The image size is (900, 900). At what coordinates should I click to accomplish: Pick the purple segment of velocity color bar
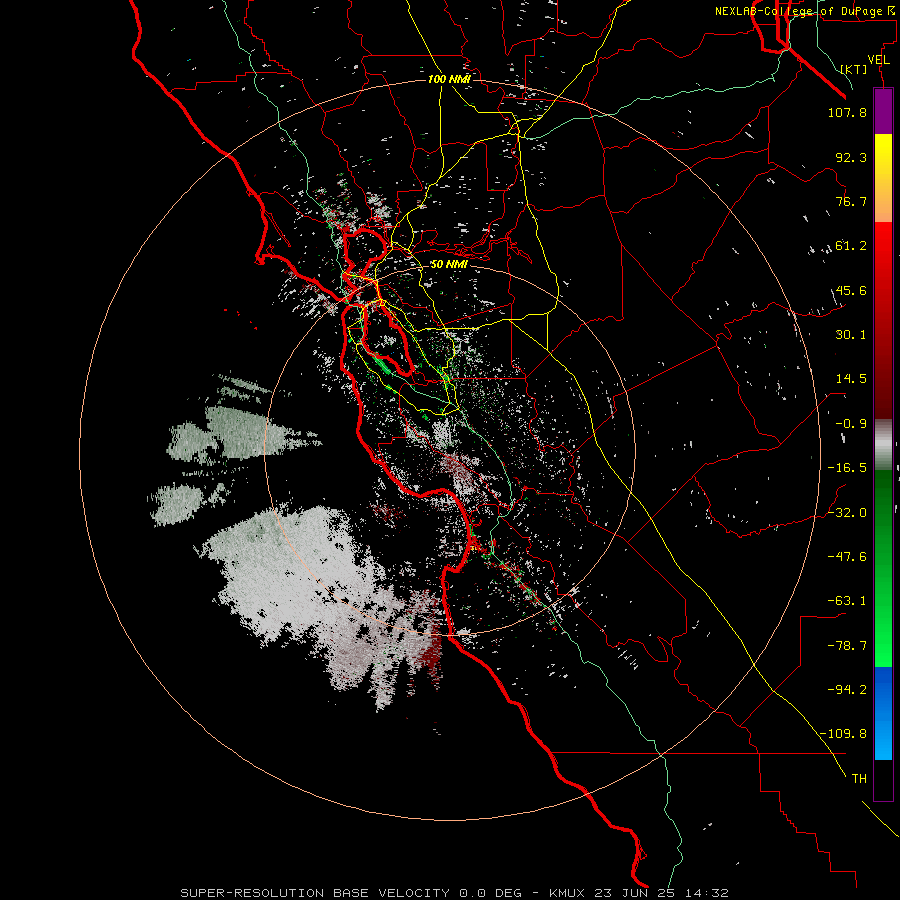(x=883, y=111)
